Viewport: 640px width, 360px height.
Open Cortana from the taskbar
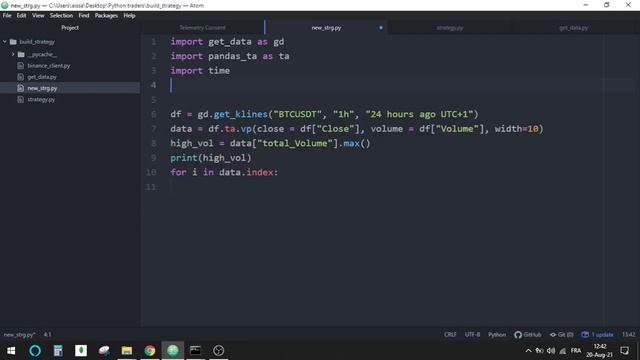click(x=35, y=351)
